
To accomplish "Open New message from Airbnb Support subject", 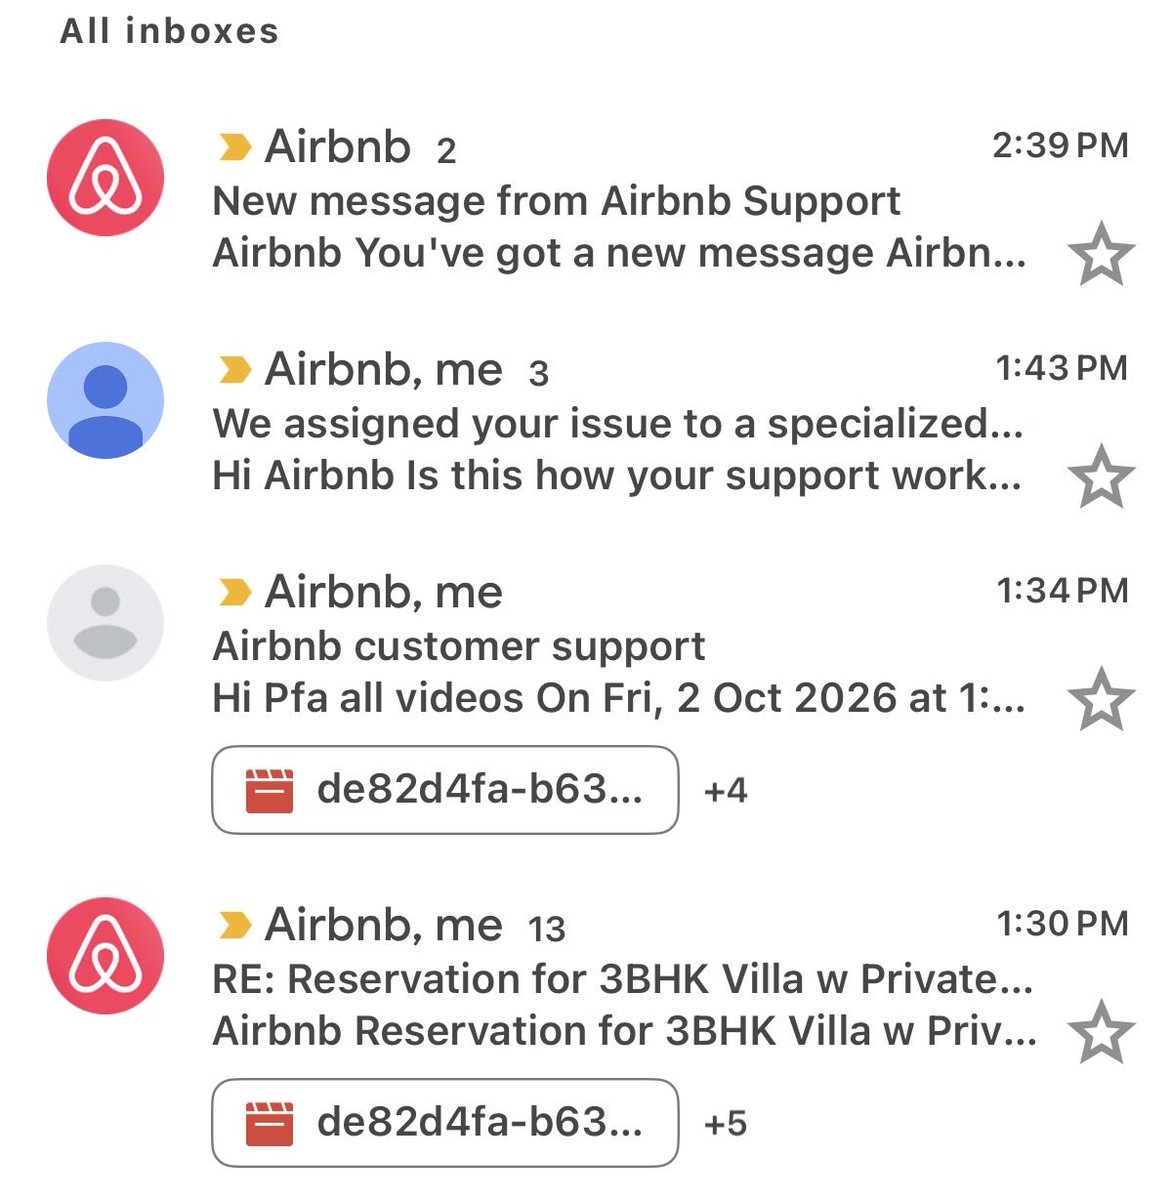I will [x=556, y=201].
